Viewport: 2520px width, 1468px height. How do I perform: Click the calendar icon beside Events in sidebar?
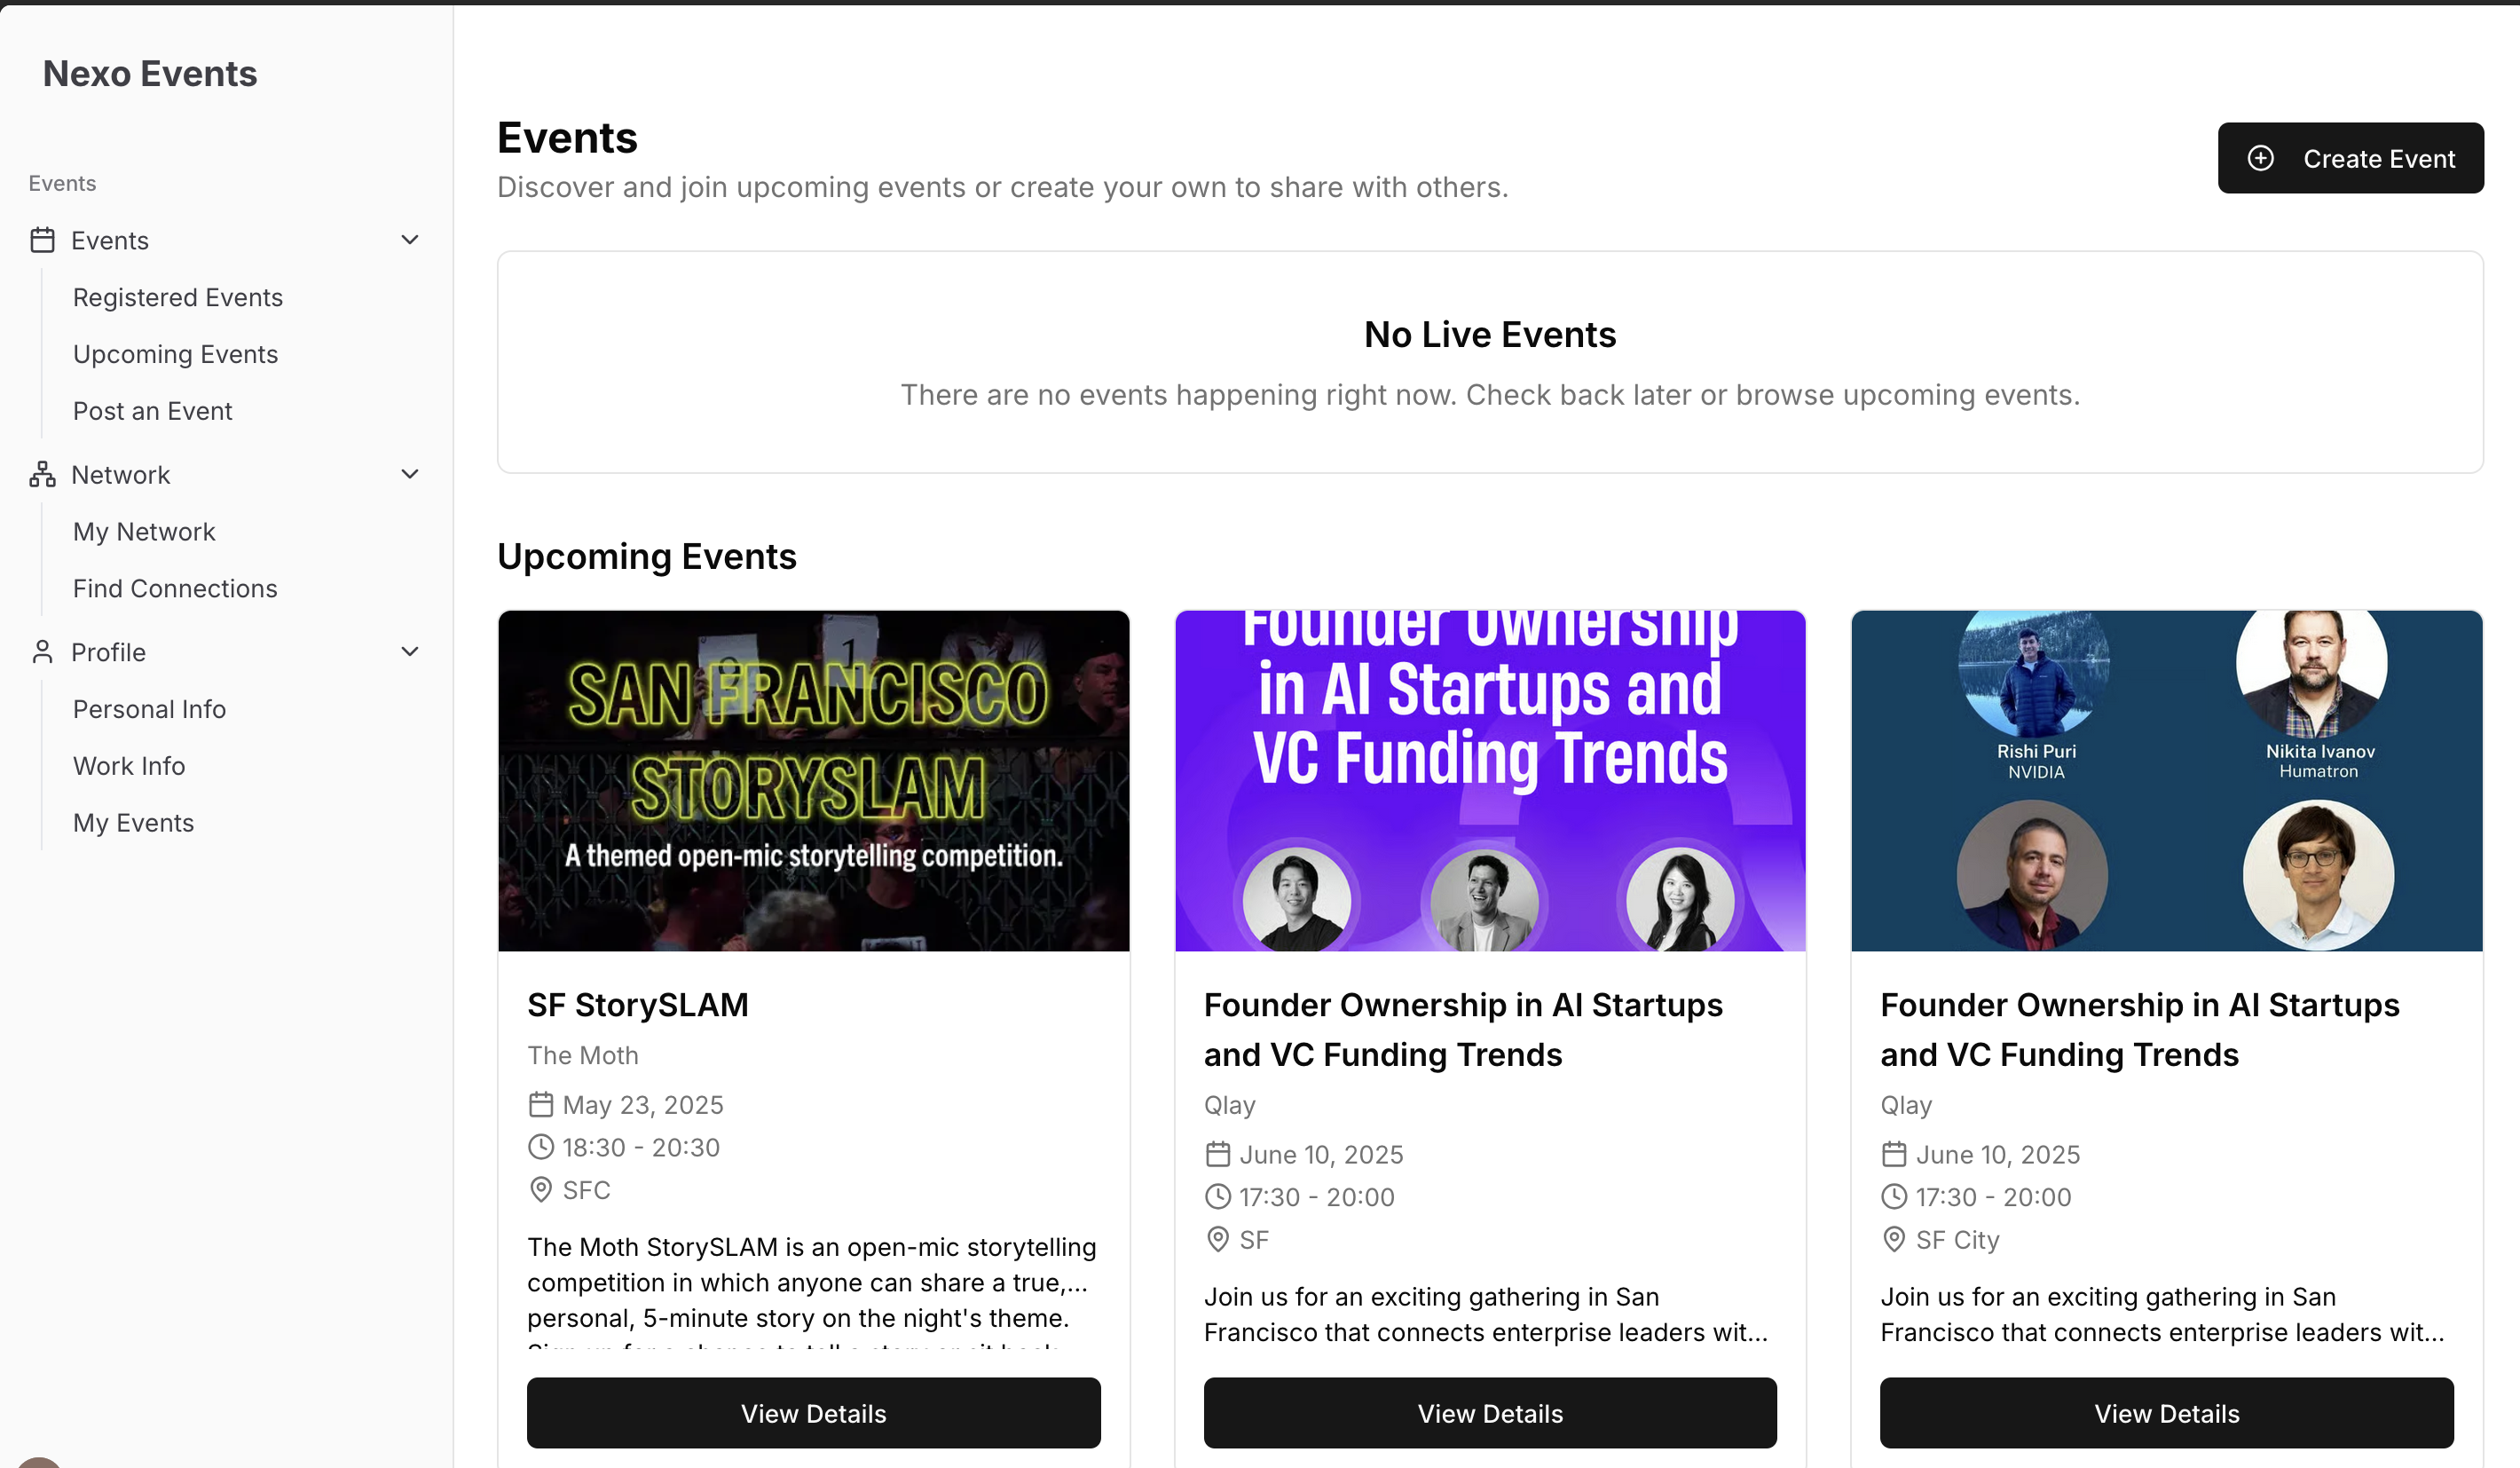point(42,240)
